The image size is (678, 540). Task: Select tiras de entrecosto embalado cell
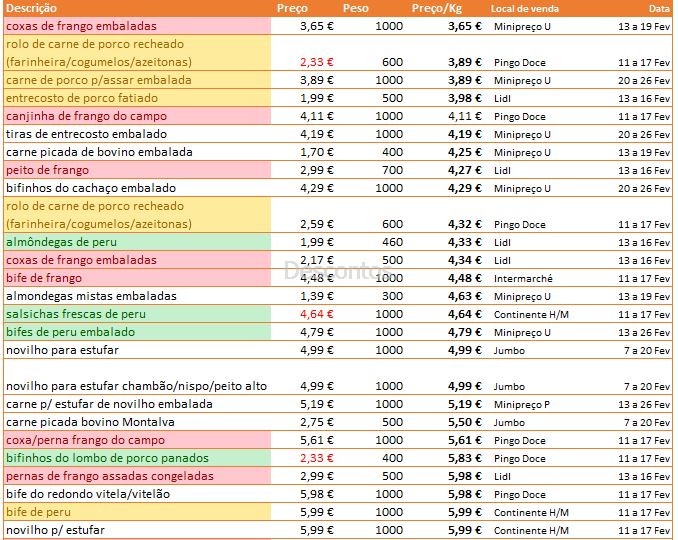coord(138,134)
